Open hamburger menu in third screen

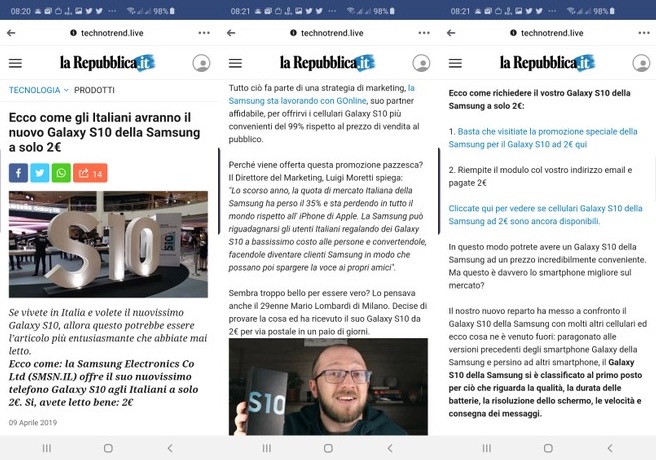point(455,63)
